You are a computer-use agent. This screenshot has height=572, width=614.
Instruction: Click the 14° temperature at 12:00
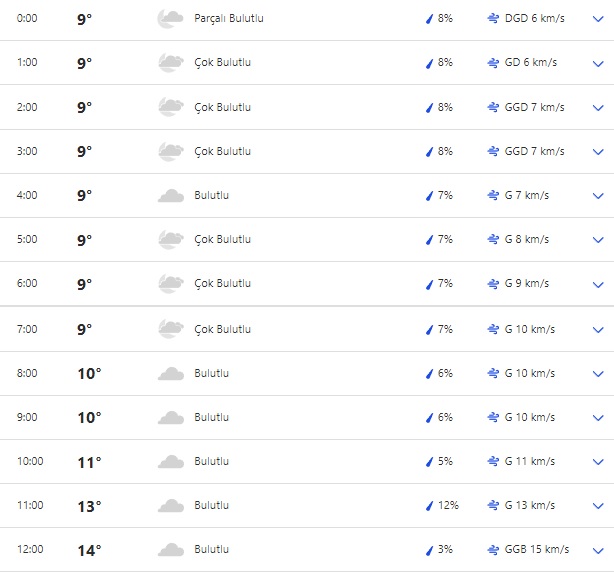click(x=89, y=550)
